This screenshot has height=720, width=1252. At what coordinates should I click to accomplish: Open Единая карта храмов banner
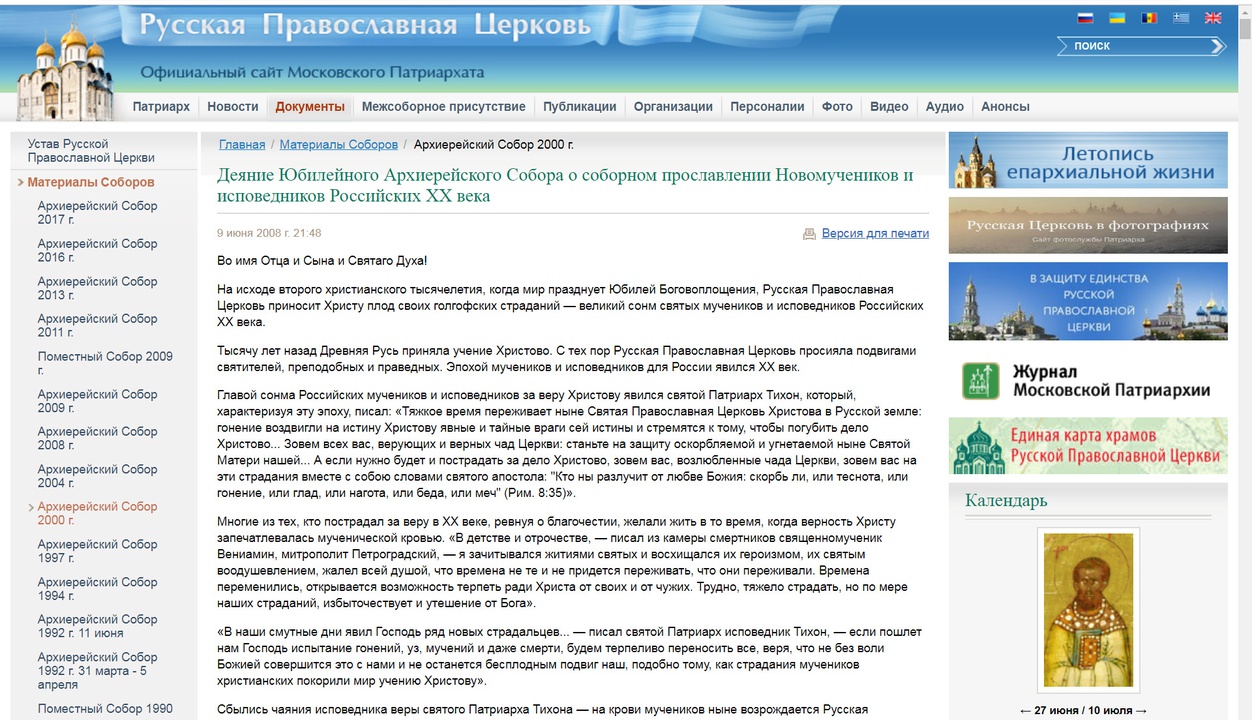pyautogui.click(x=1088, y=446)
